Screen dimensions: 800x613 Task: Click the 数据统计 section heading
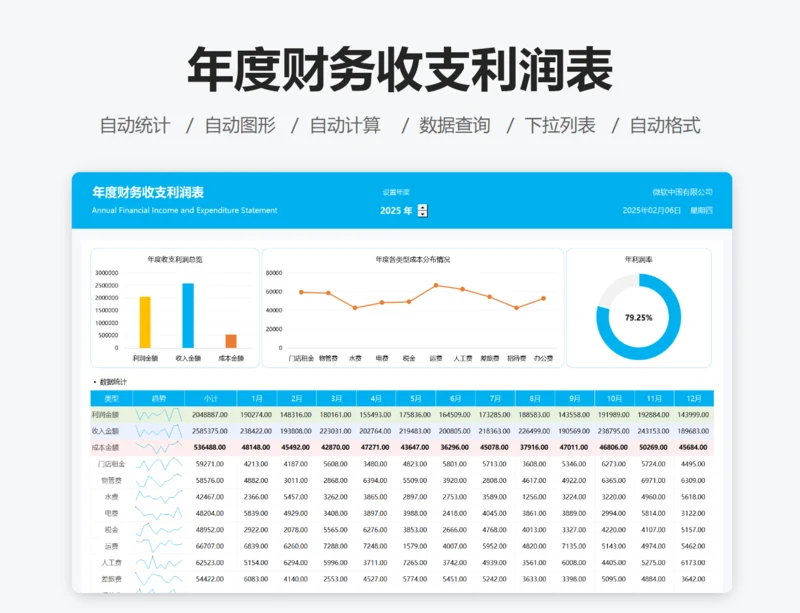point(113,382)
